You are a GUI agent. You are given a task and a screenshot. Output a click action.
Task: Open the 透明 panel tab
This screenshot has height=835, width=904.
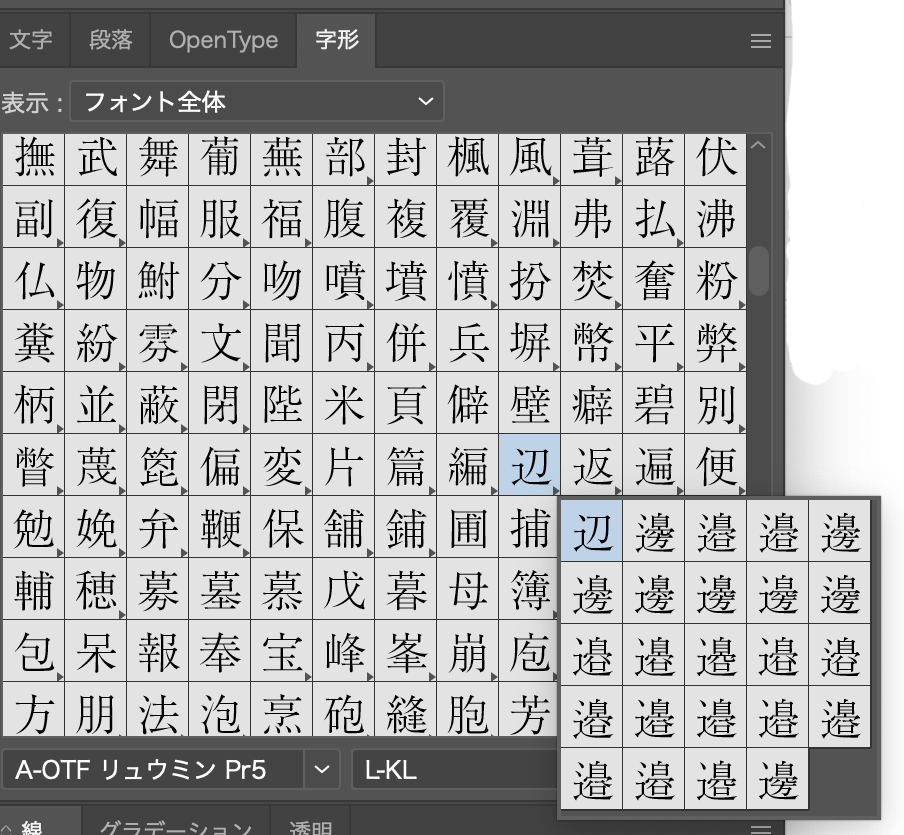(310, 825)
